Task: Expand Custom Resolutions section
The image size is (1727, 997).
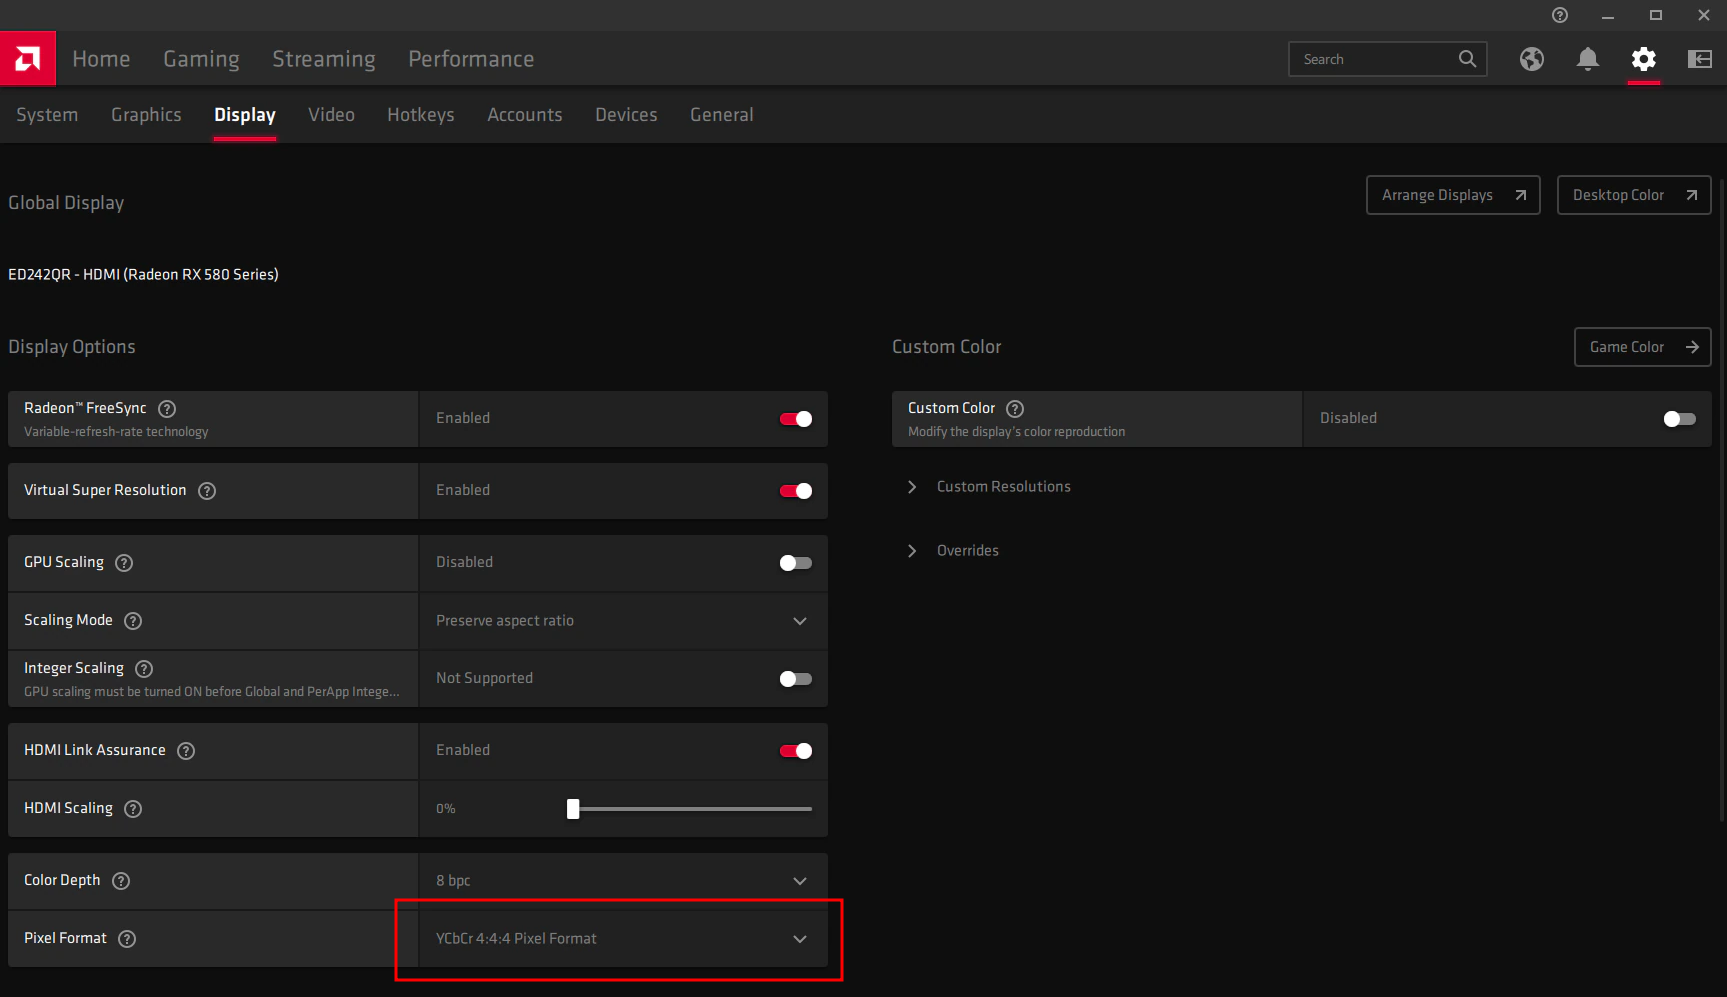Action: pos(990,487)
